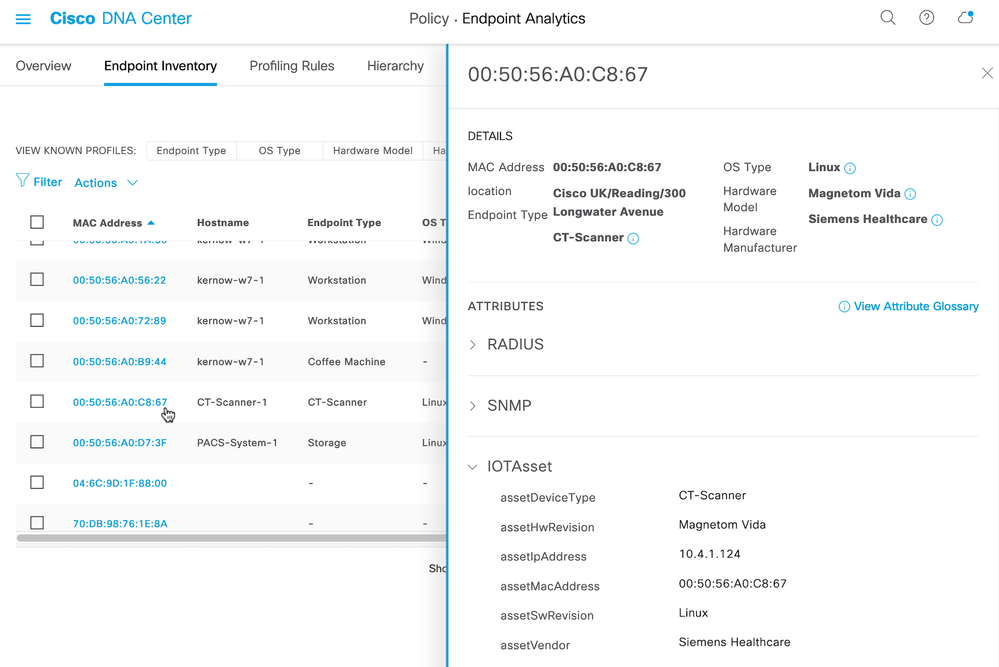Image resolution: width=999 pixels, height=667 pixels.
Task: Go to the Hierarchy tab
Action: click(x=395, y=66)
